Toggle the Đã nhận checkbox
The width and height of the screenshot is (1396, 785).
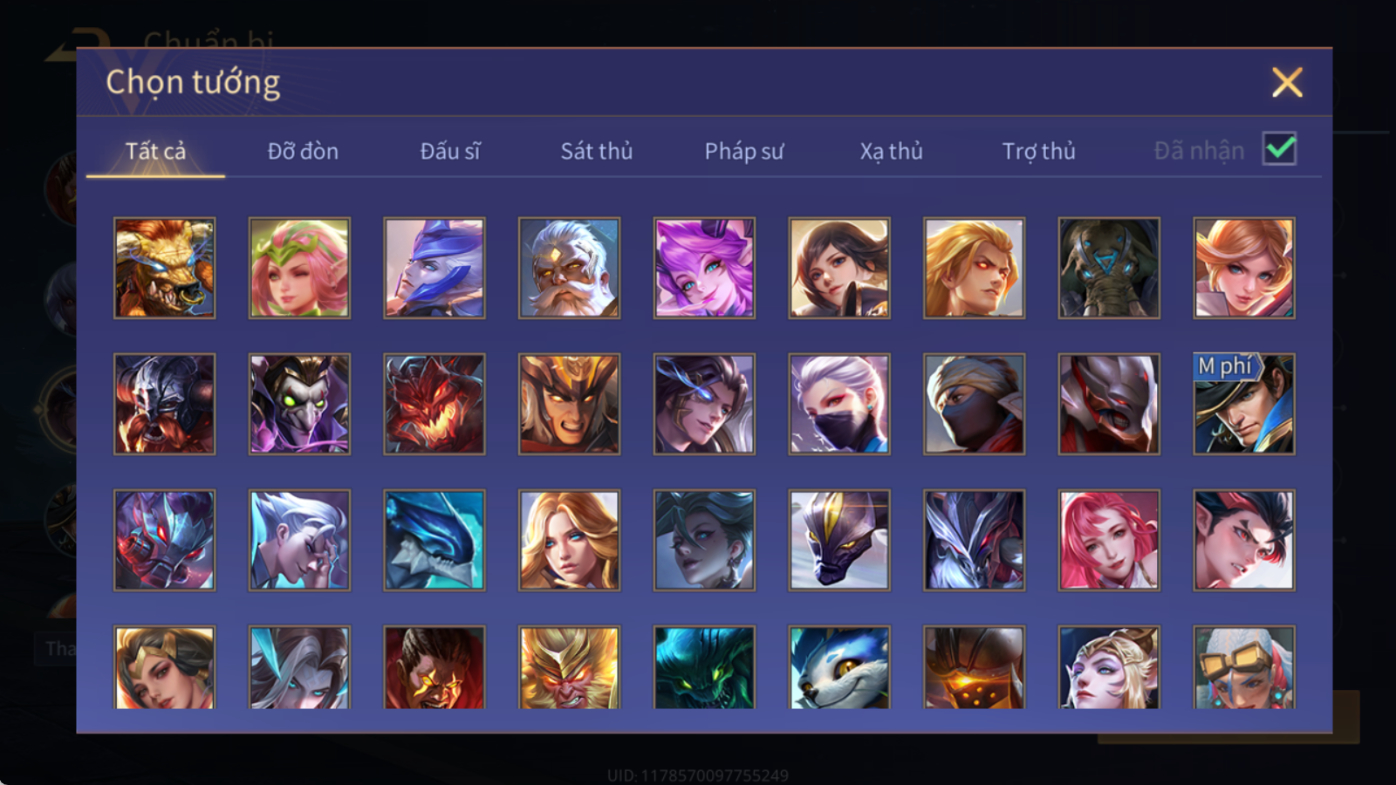click(1279, 149)
